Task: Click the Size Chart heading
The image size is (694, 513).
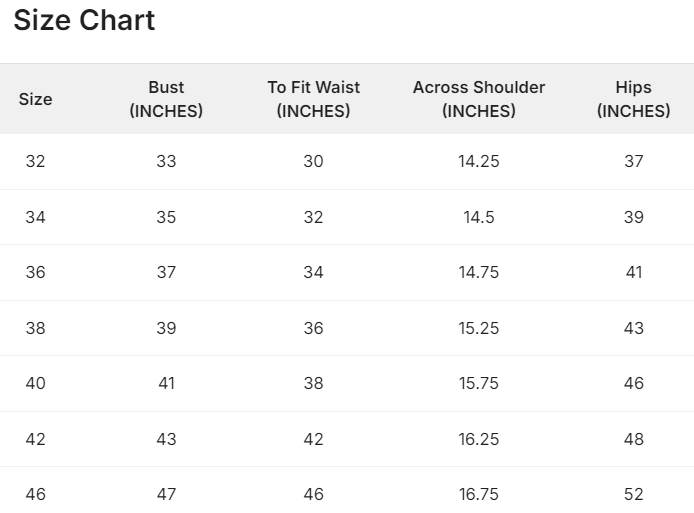Action: [x=84, y=20]
